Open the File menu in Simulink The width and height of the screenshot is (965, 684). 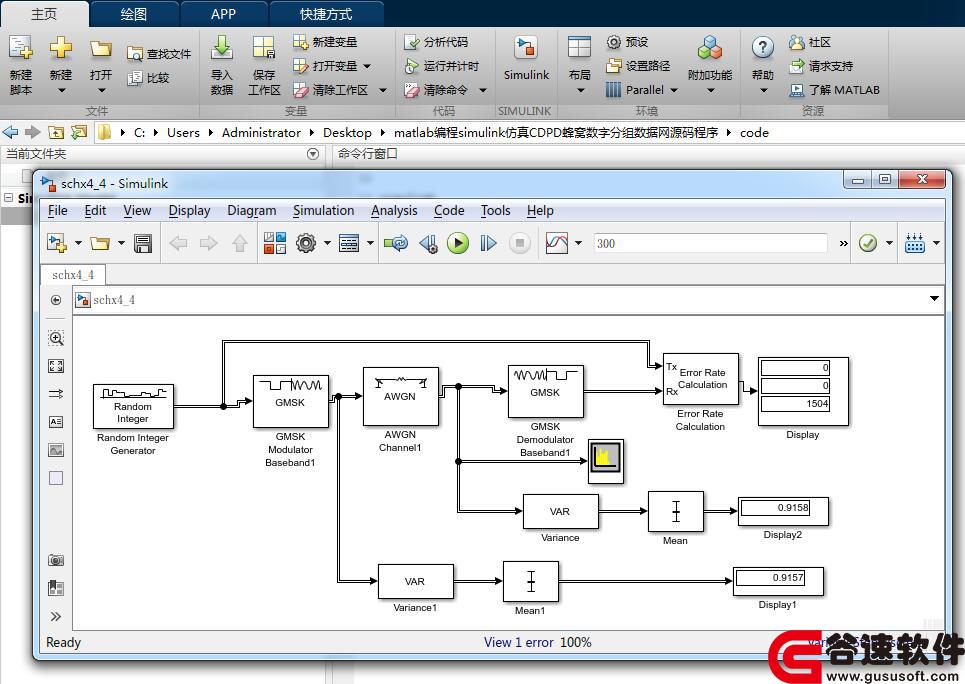57,211
